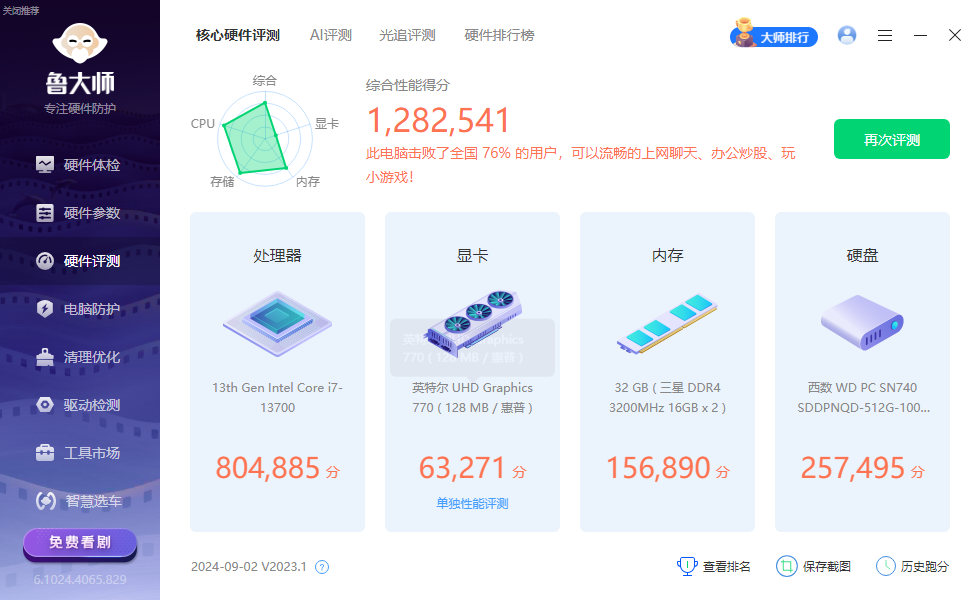Click the 硬件体检 monitor icon

click(x=45, y=165)
